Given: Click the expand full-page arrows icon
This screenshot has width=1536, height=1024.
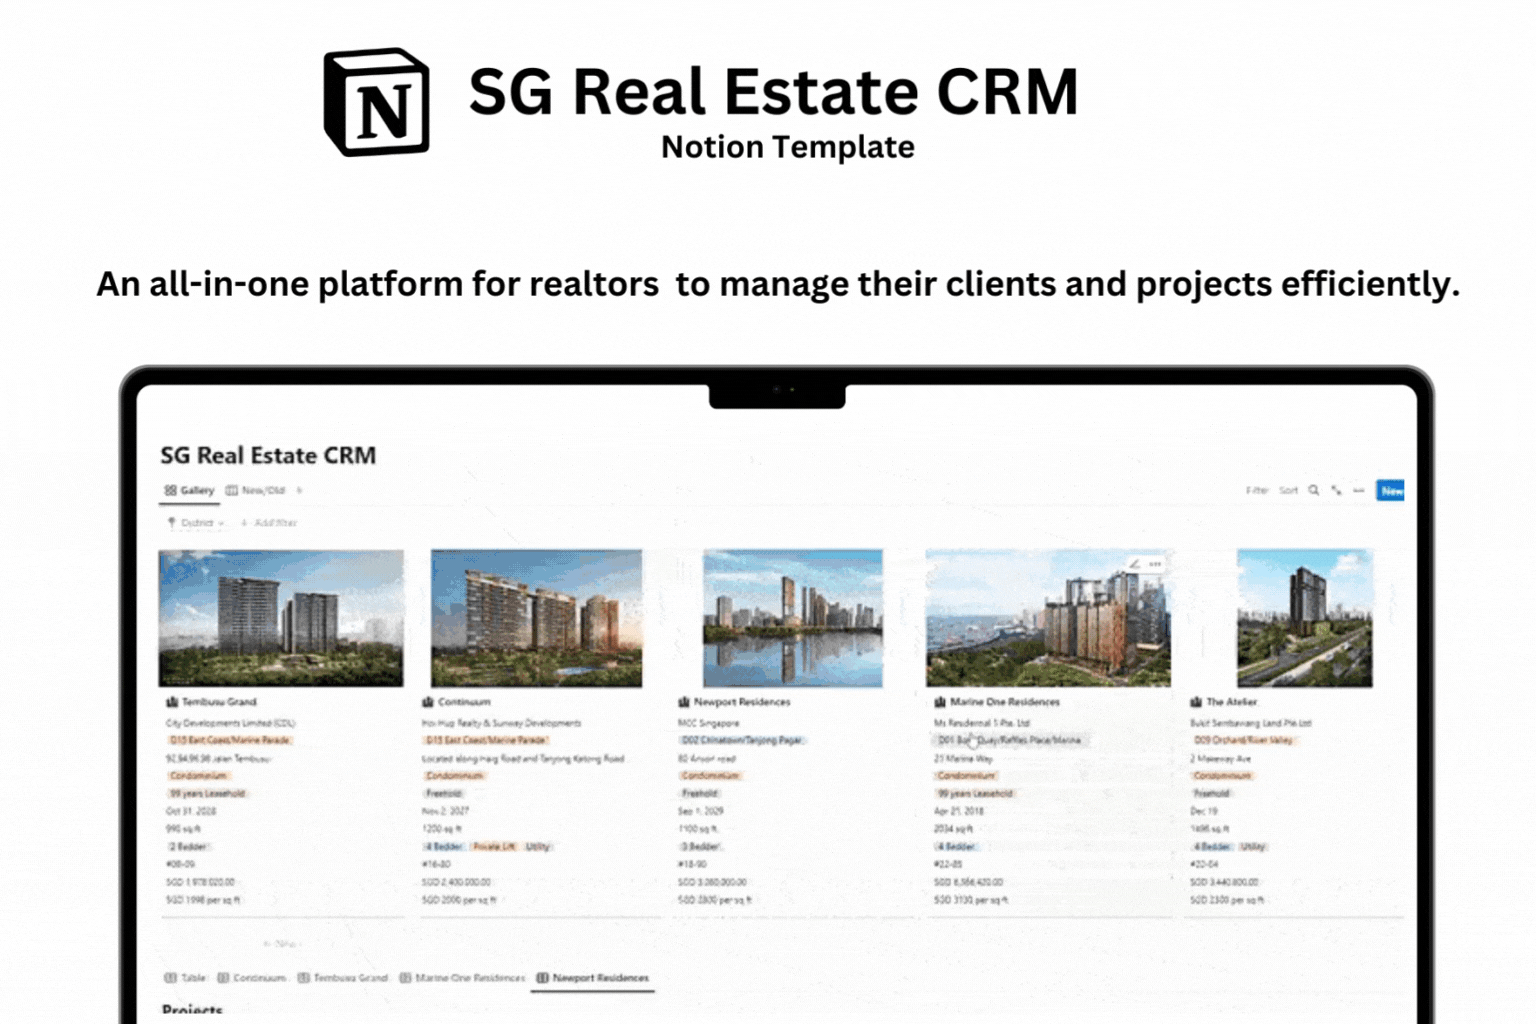Looking at the screenshot, I should (1336, 490).
